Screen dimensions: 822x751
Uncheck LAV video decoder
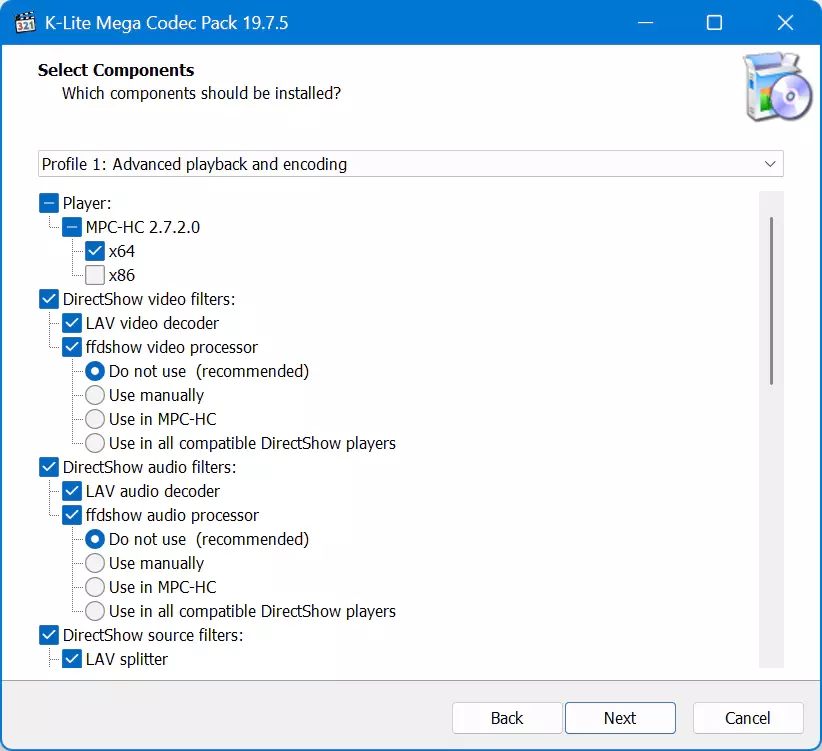pyautogui.click(x=72, y=323)
